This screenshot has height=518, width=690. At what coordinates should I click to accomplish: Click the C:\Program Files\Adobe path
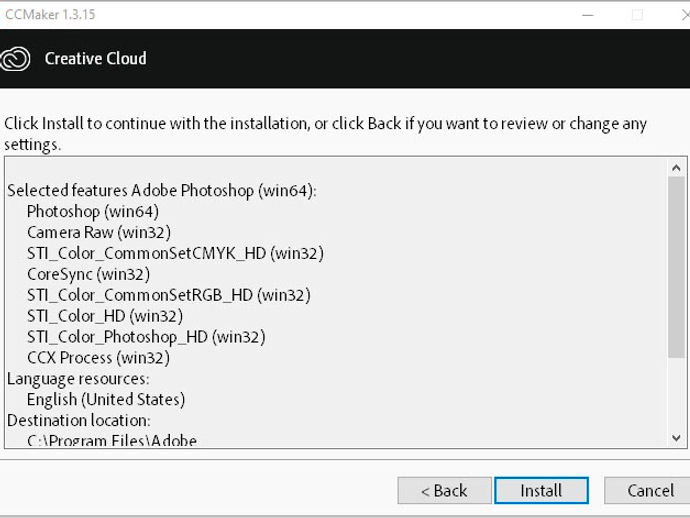click(112, 440)
